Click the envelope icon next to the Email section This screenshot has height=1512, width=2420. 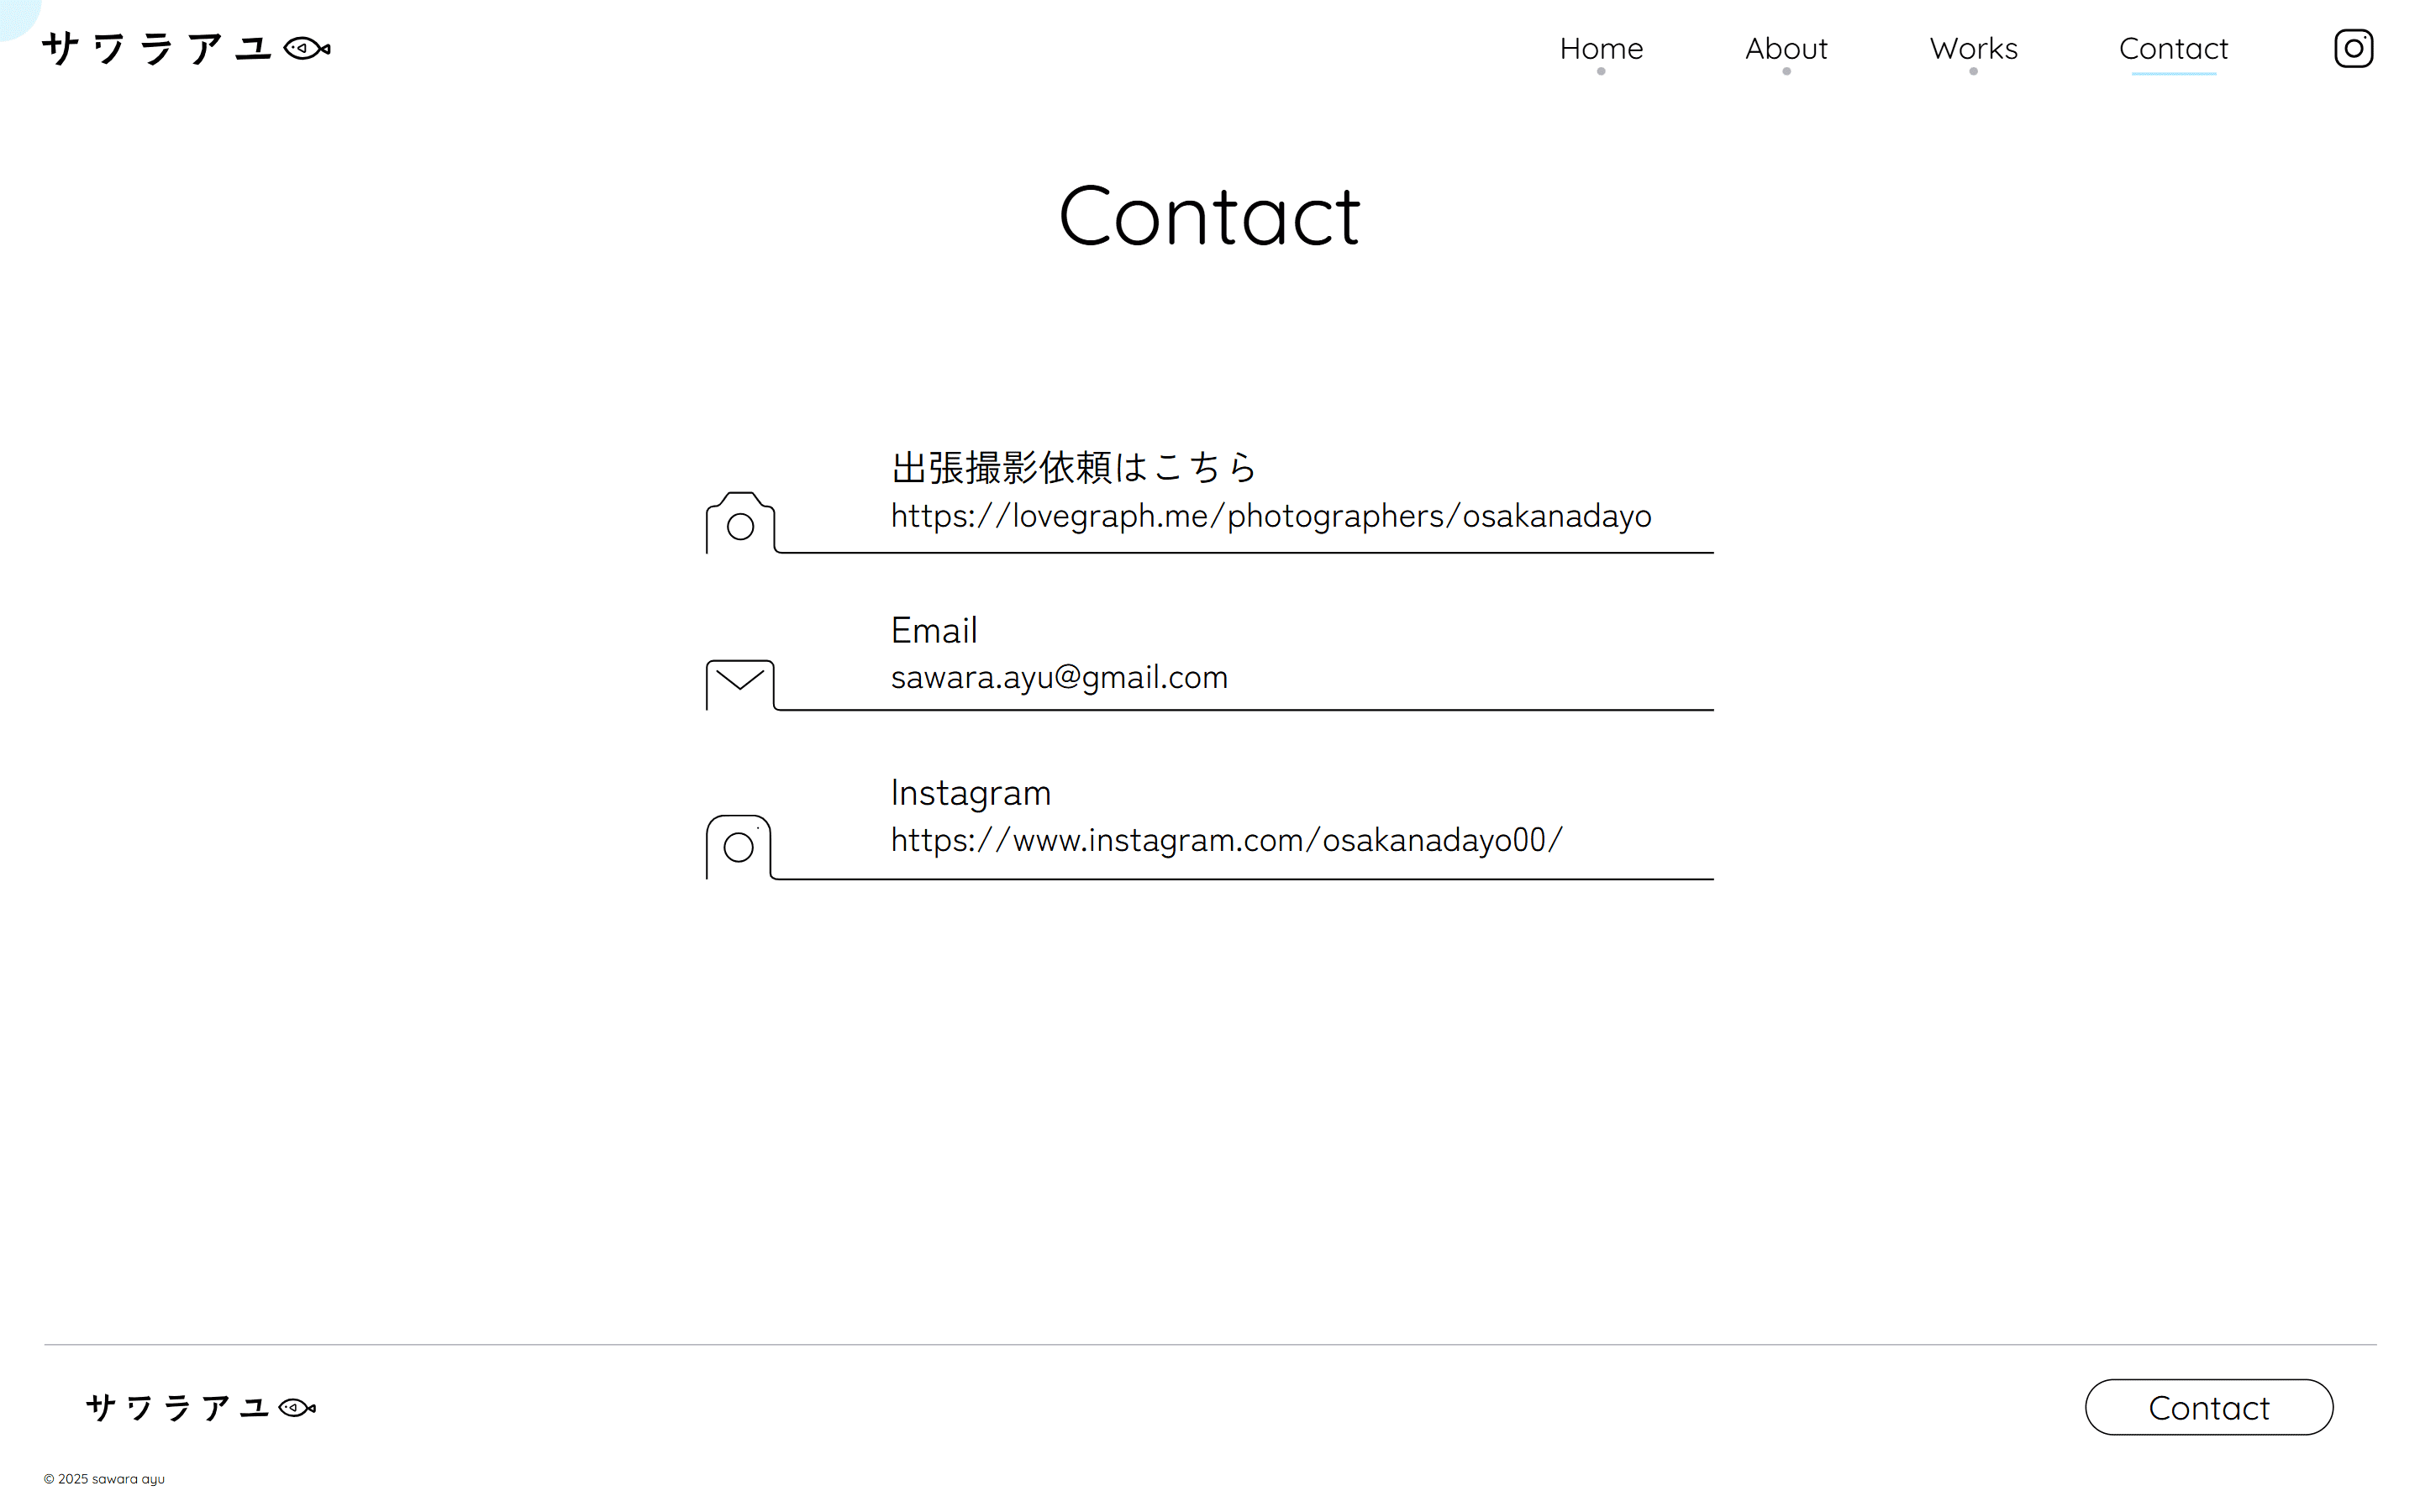(x=740, y=685)
